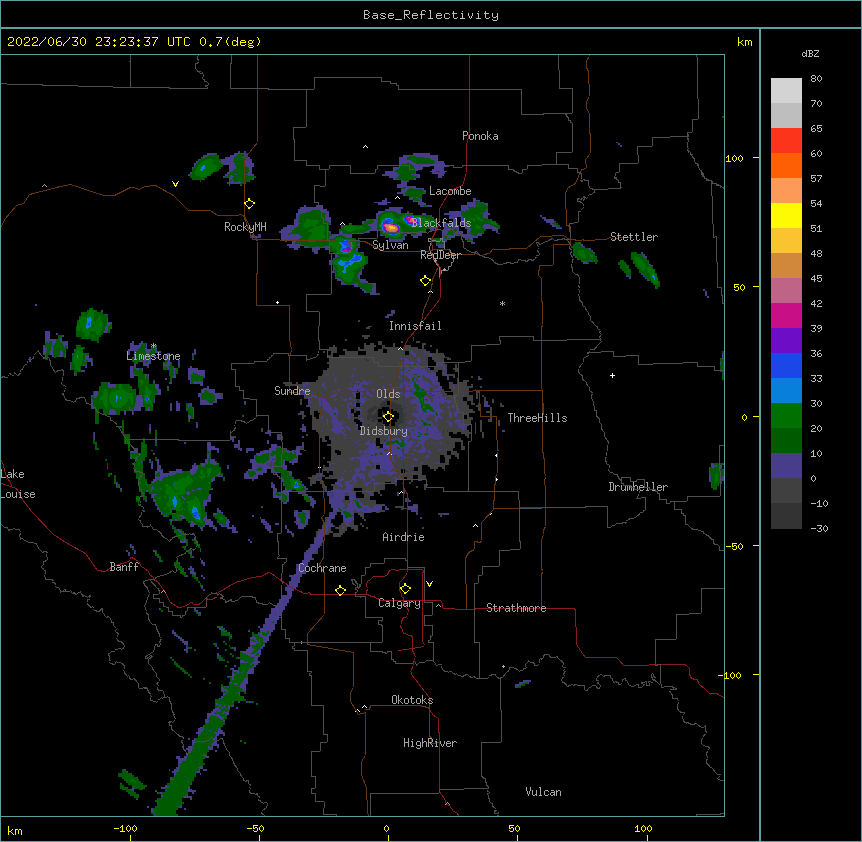This screenshot has height=842, width=862.
Task: Click the yellow diamond marker south of RedDeer
Action: (426, 281)
